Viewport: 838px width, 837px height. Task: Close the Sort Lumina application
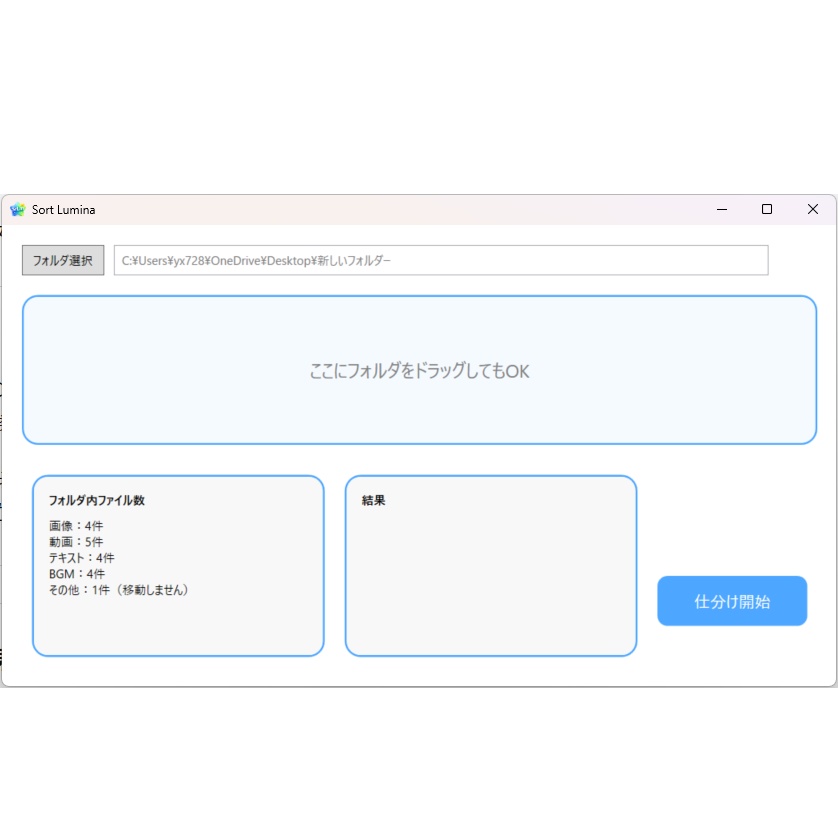pyautogui.click(x=812, y=209)
